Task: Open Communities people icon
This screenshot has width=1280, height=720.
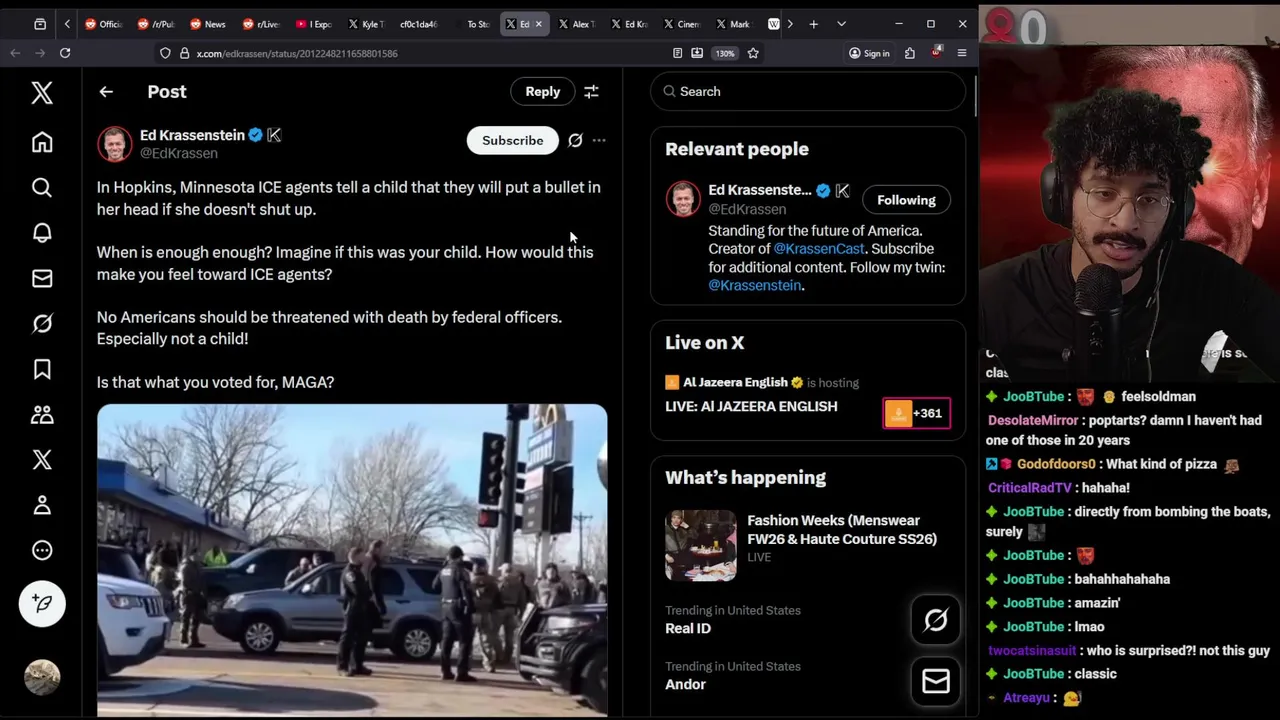Action: [x=42, y=414]
